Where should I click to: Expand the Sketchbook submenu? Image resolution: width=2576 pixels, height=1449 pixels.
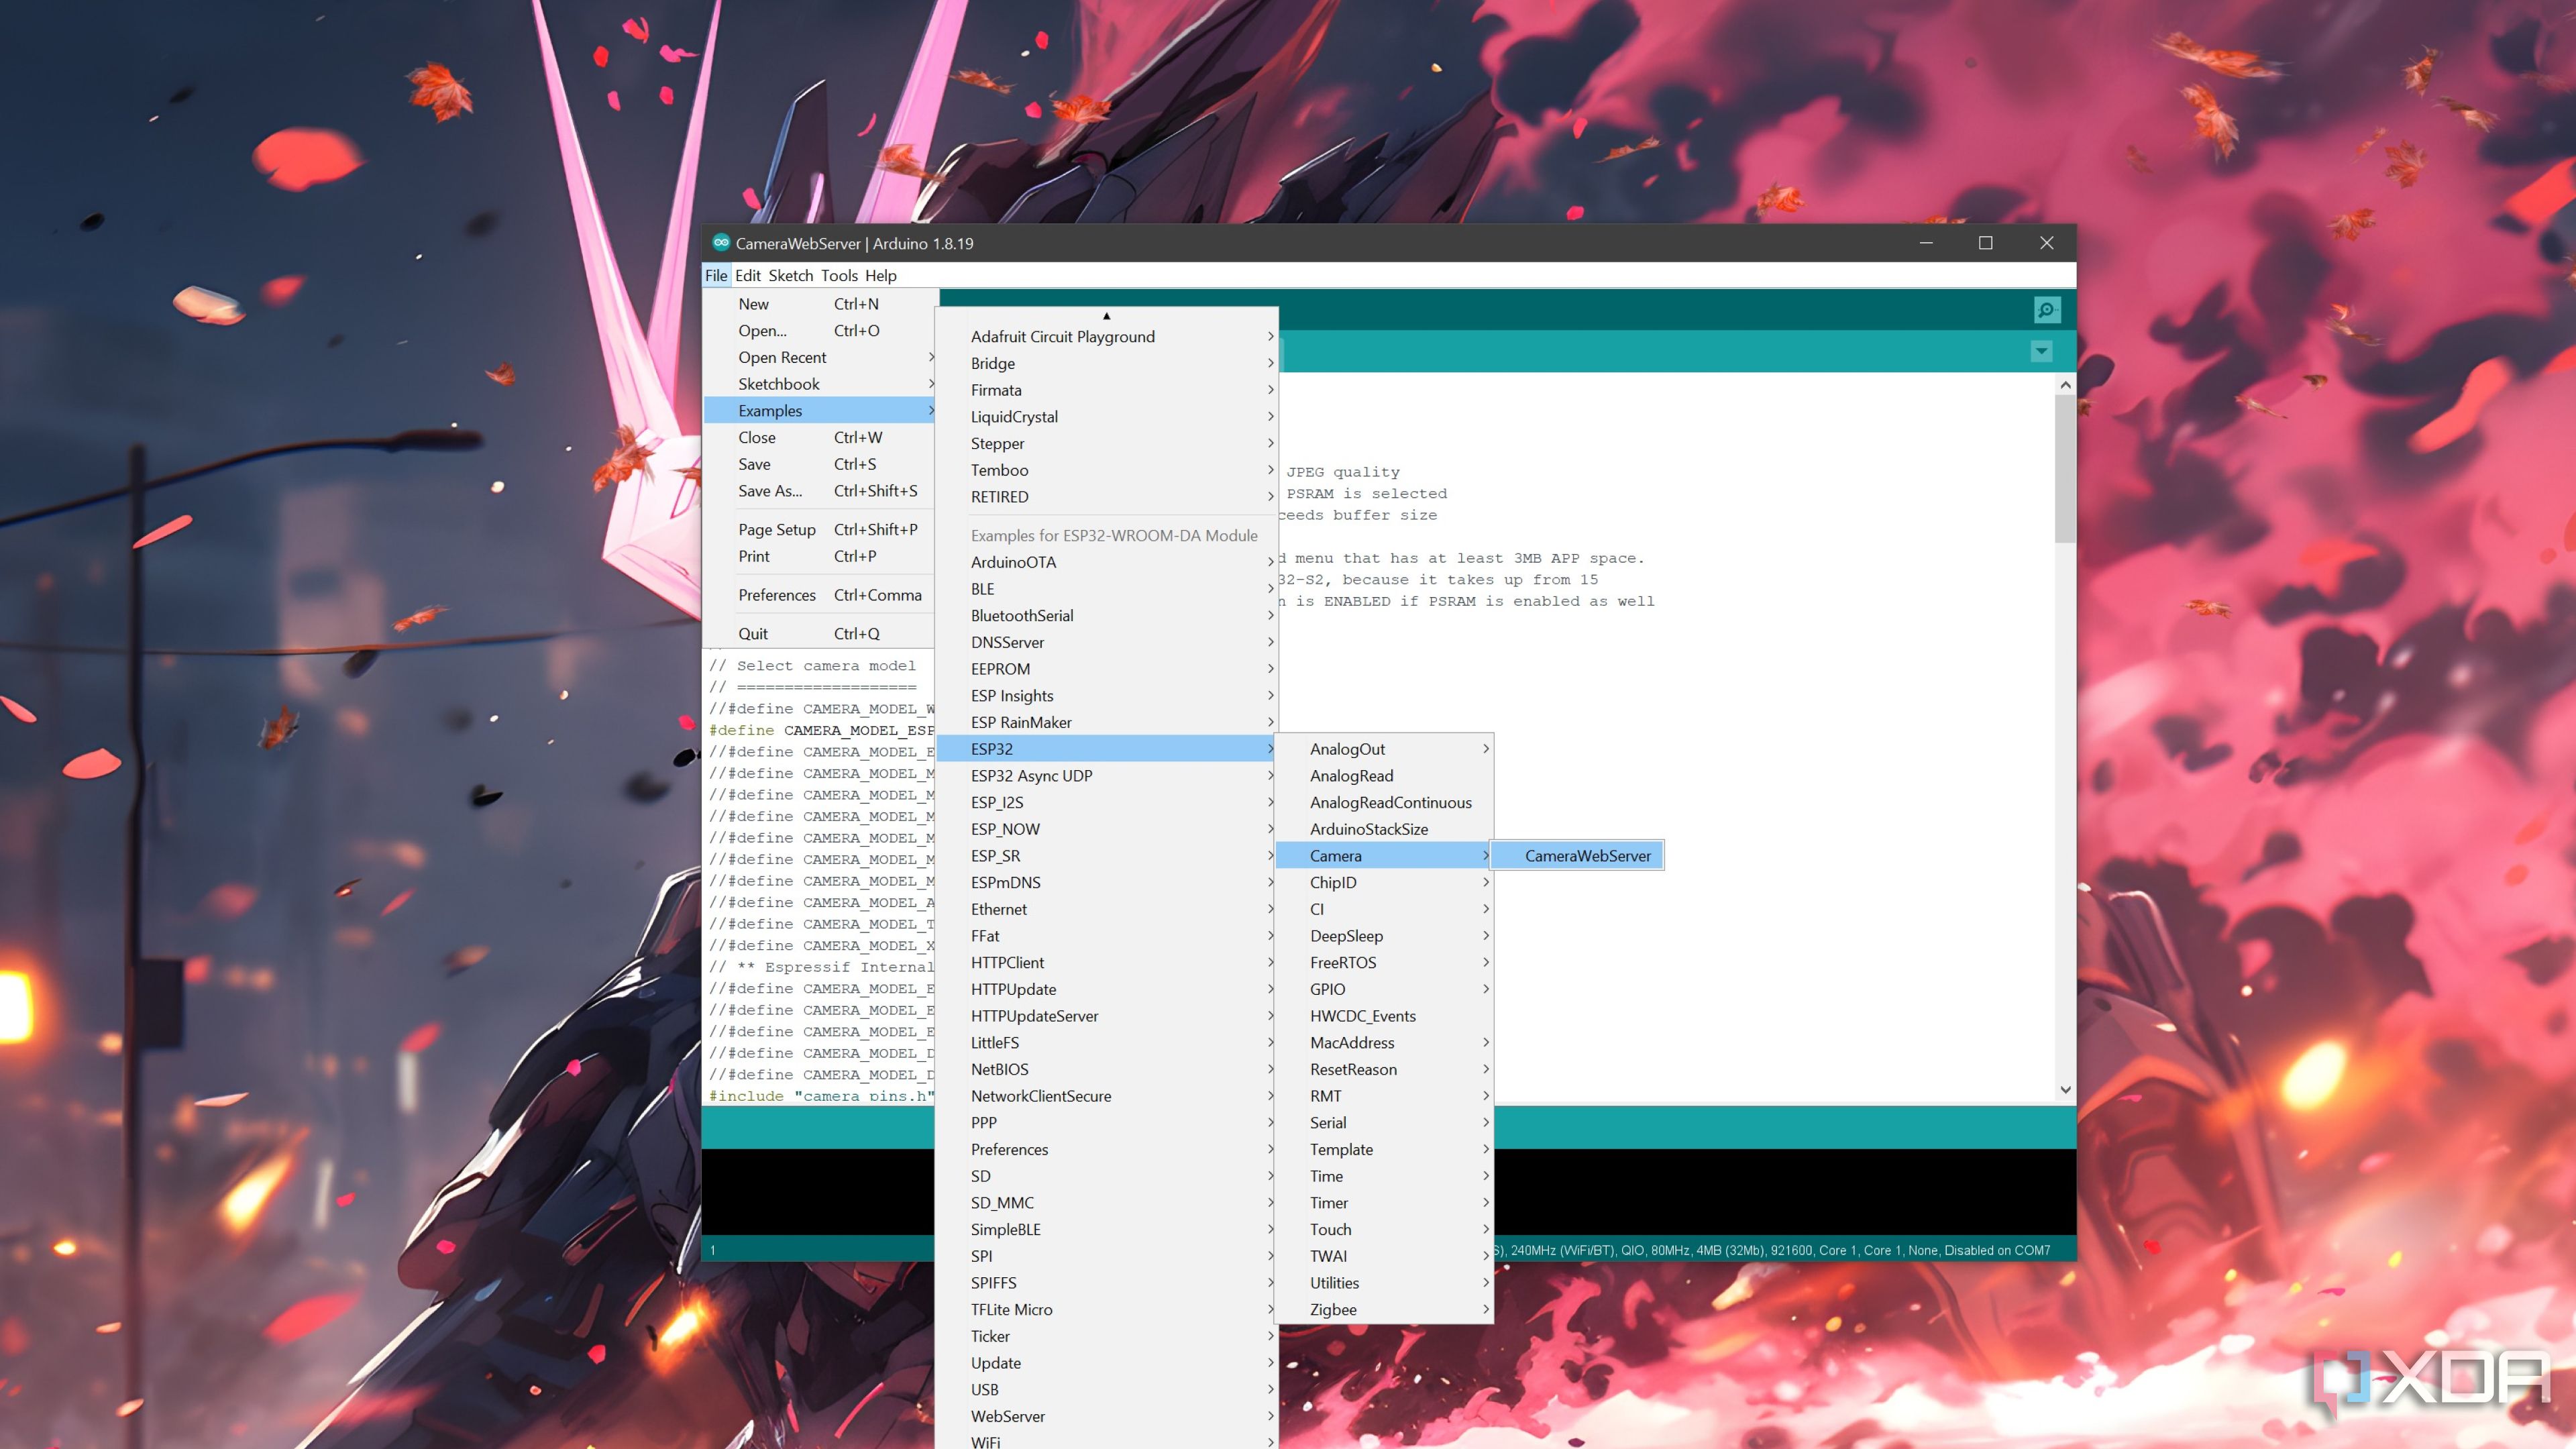820,384
